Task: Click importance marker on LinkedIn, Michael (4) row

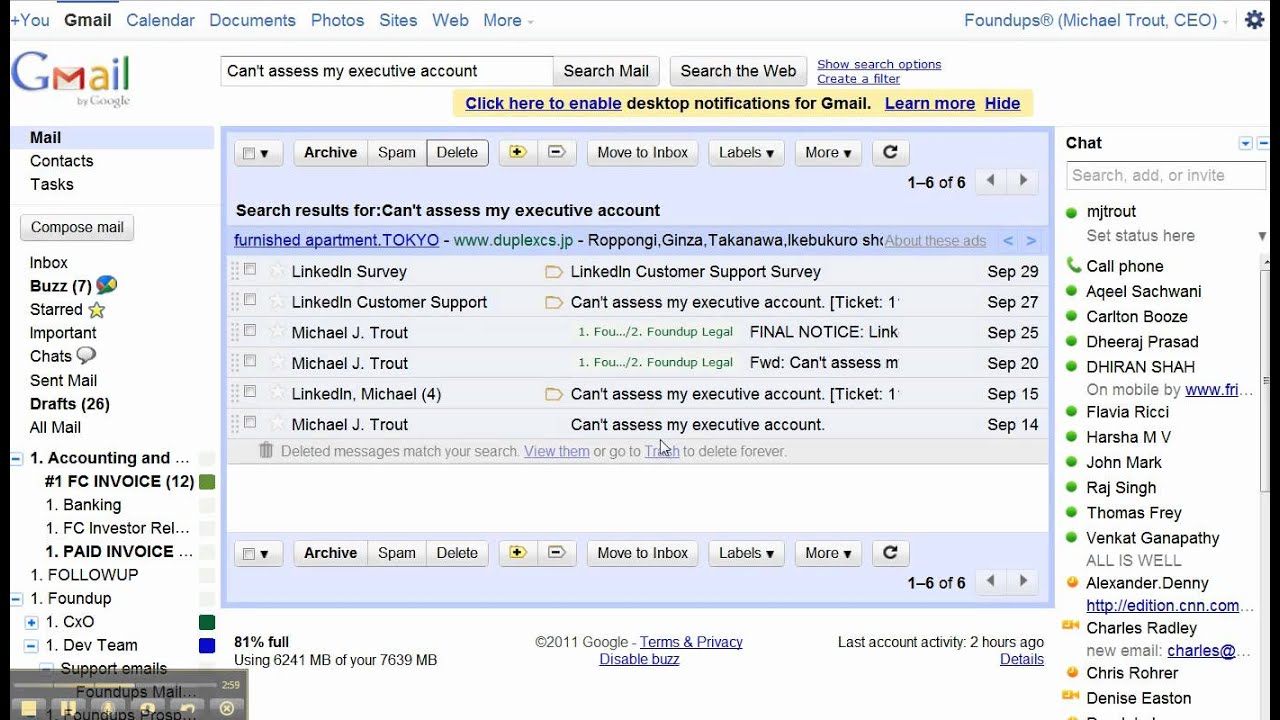Action: click(x=553, y=394)
